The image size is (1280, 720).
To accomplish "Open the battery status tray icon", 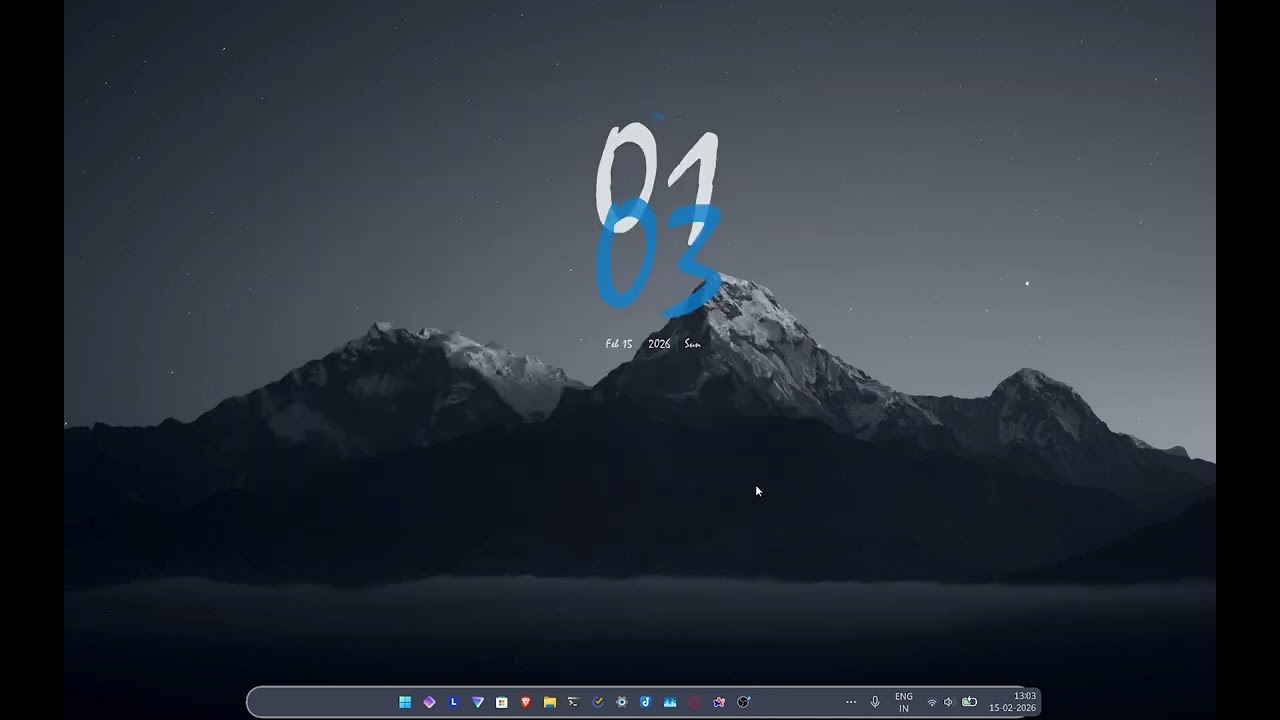I will pyautogui.click(x=969, y=702).
